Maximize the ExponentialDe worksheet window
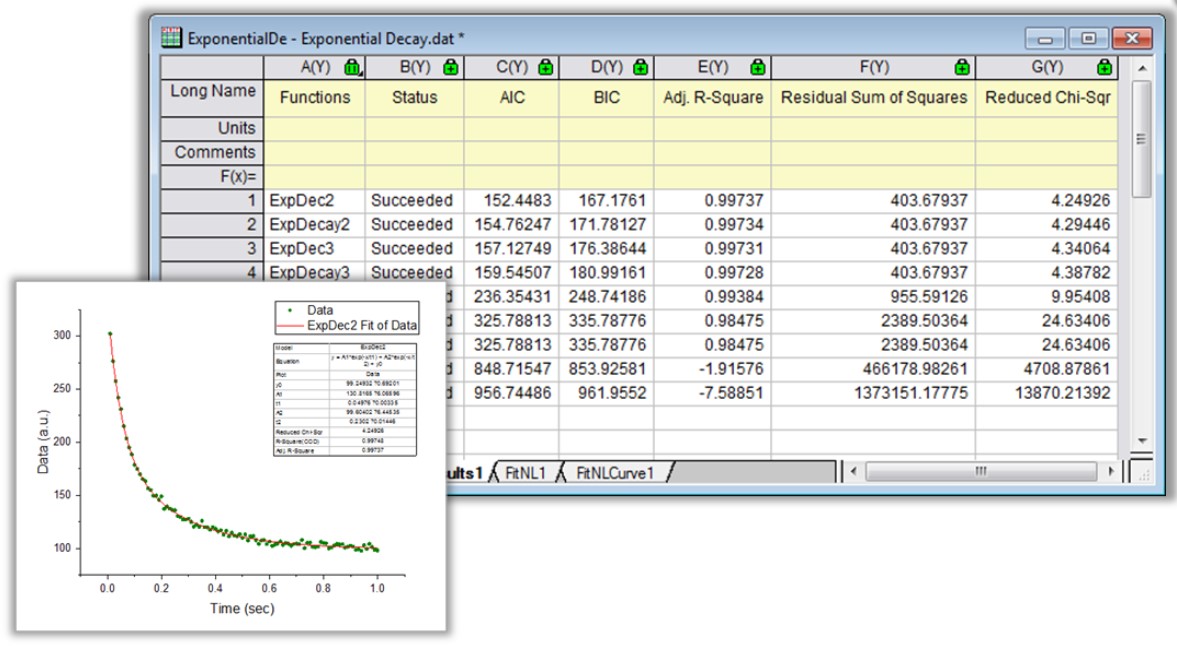 coord(1088,38)
